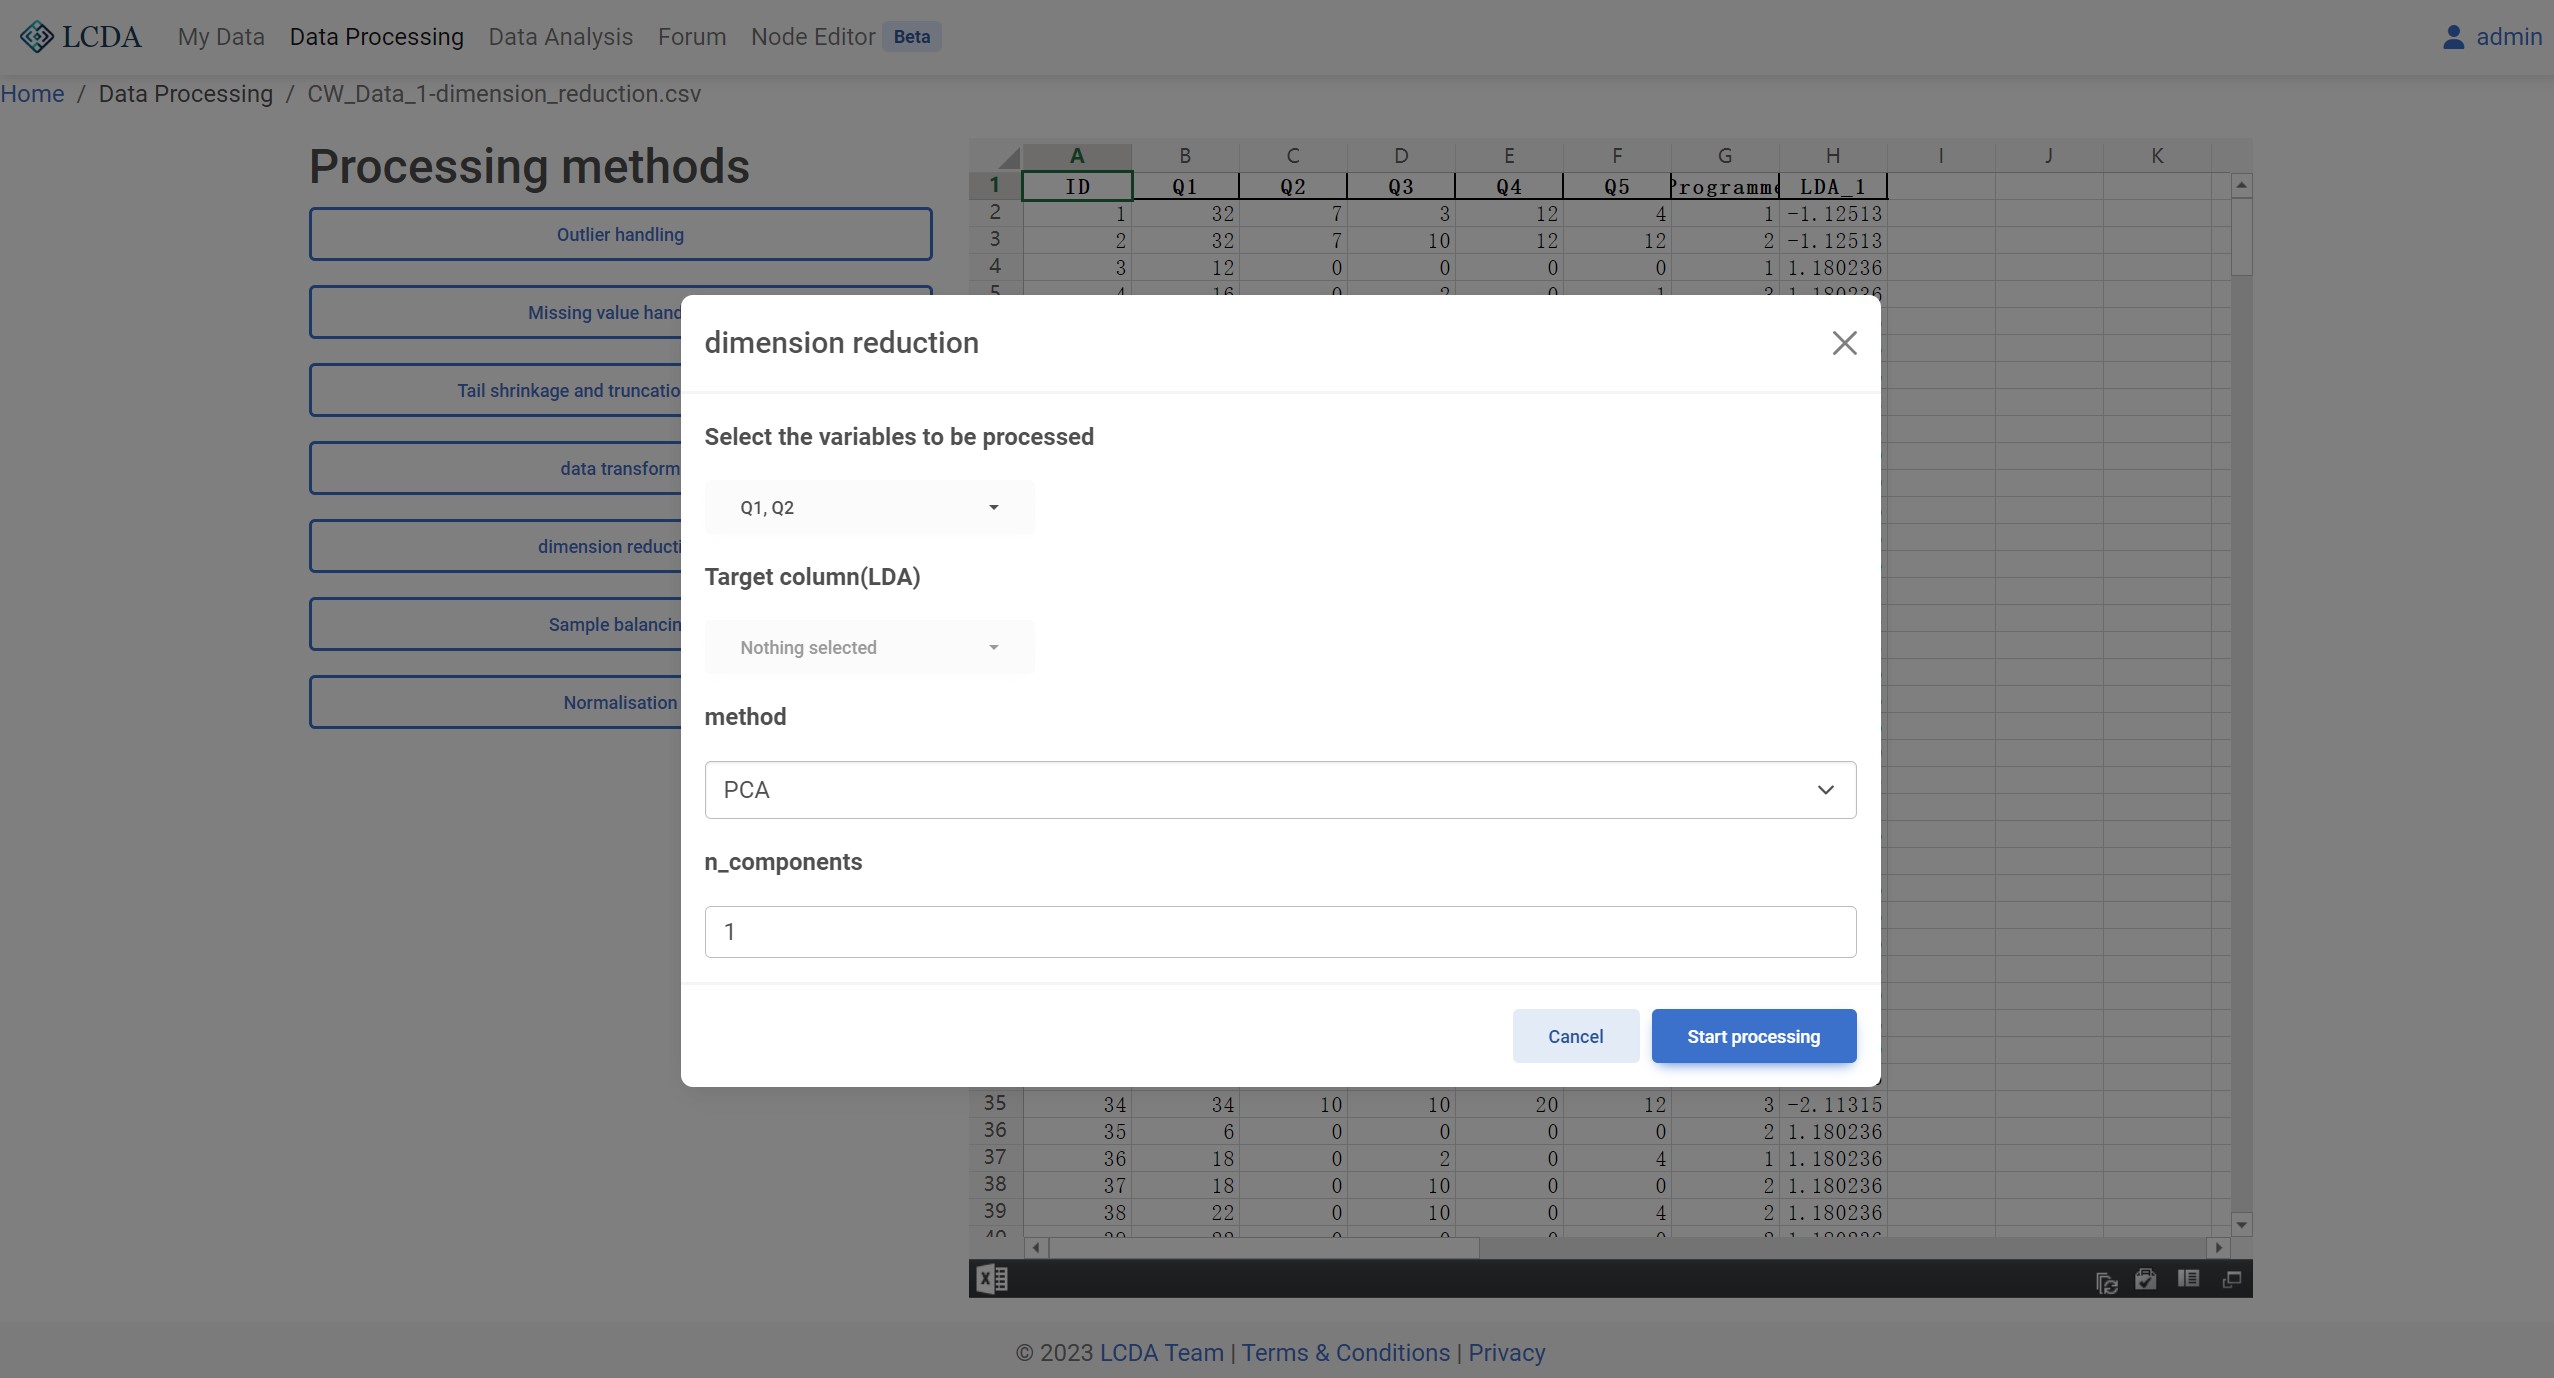Click the refresh copies icon in spreadsheet footer
The height and width of the screenshot is (1378, 2554).
(x=2106, y=1281)
